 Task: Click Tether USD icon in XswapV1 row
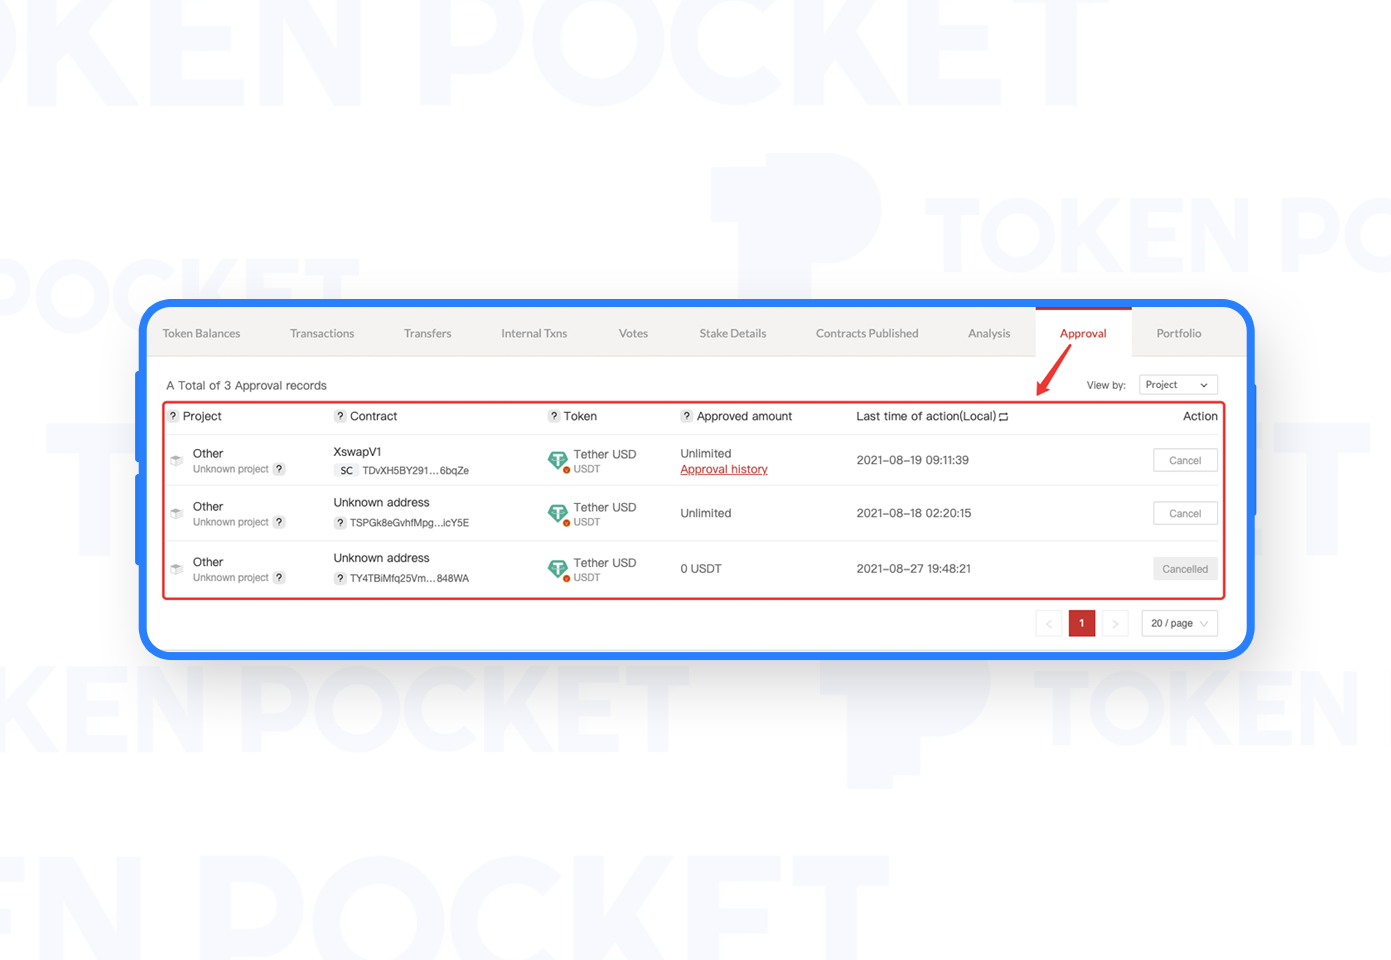click(x=558, y=461)
